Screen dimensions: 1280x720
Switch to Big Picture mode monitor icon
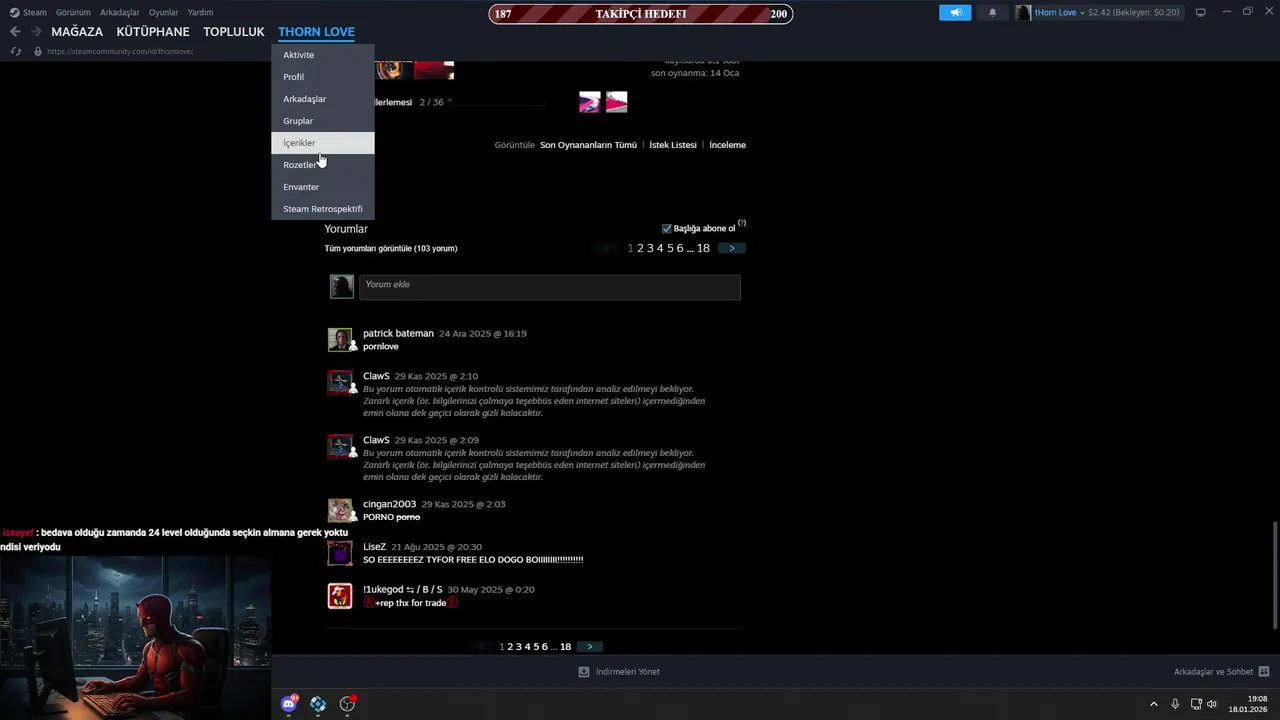[x=1201, y=12]
